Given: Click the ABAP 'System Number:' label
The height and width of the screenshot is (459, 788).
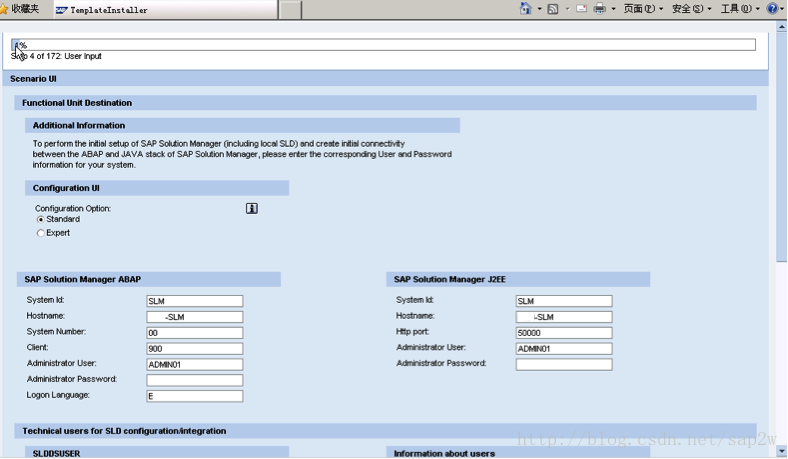Looking at the screenshot, I should point(56,332).
